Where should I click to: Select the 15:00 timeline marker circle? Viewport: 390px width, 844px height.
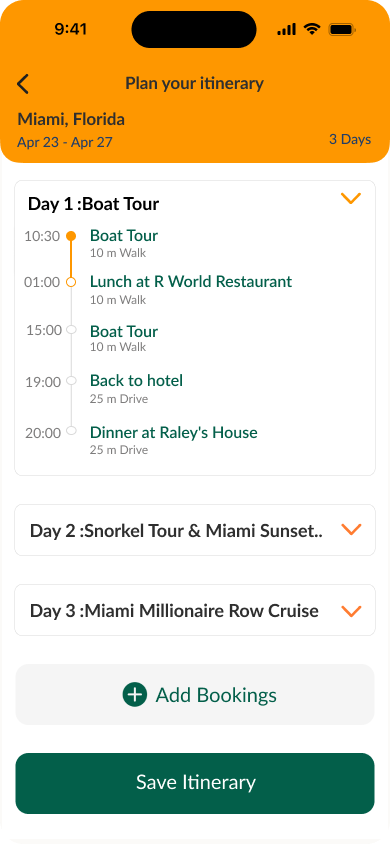click(x=70, y=329)
